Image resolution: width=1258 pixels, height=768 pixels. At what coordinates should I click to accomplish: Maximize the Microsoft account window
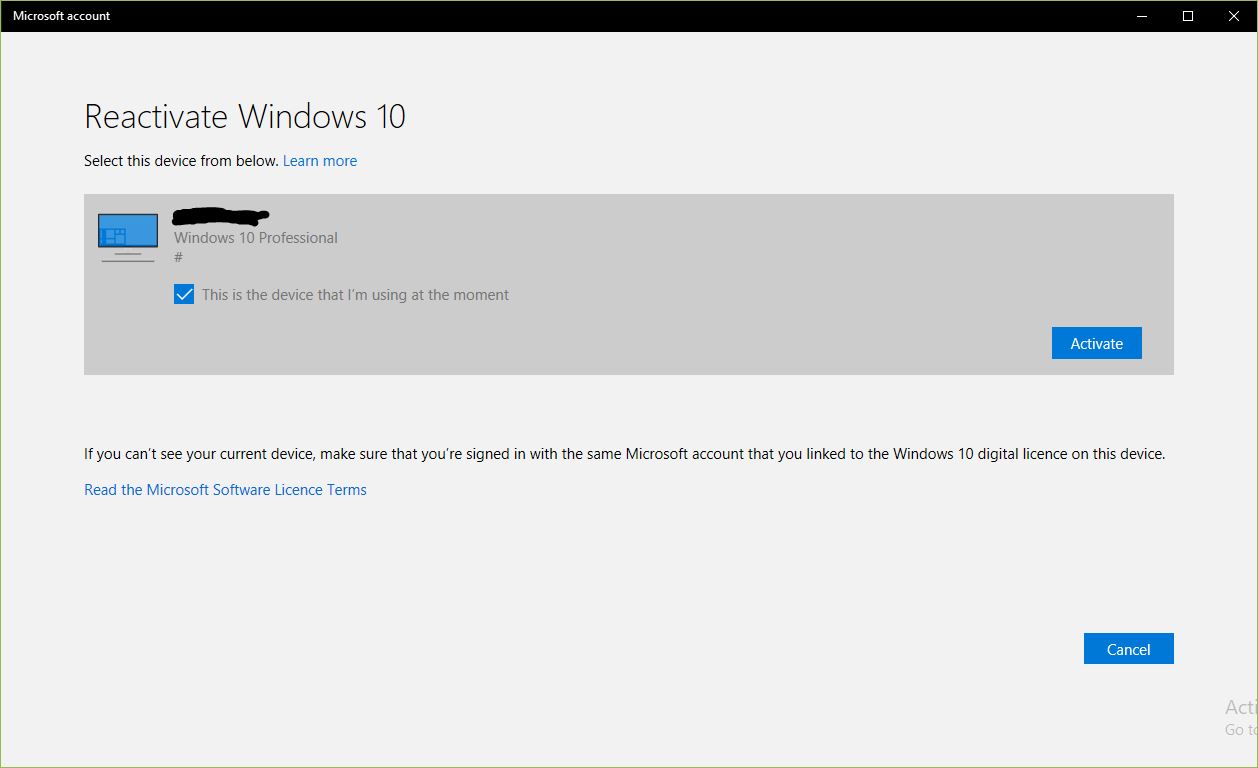(1188, 16)
